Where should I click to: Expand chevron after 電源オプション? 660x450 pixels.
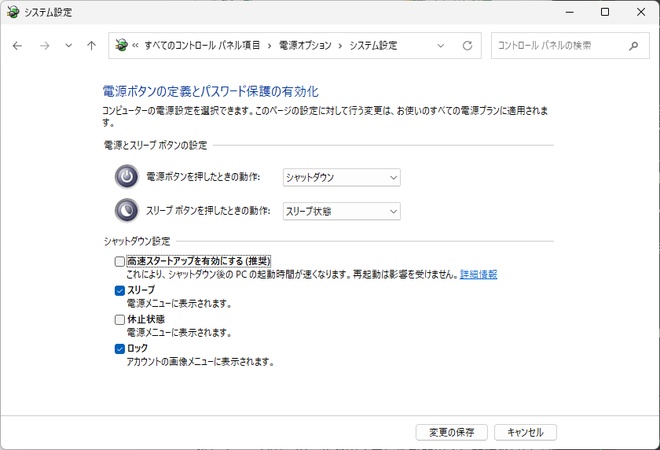(340, 45)
